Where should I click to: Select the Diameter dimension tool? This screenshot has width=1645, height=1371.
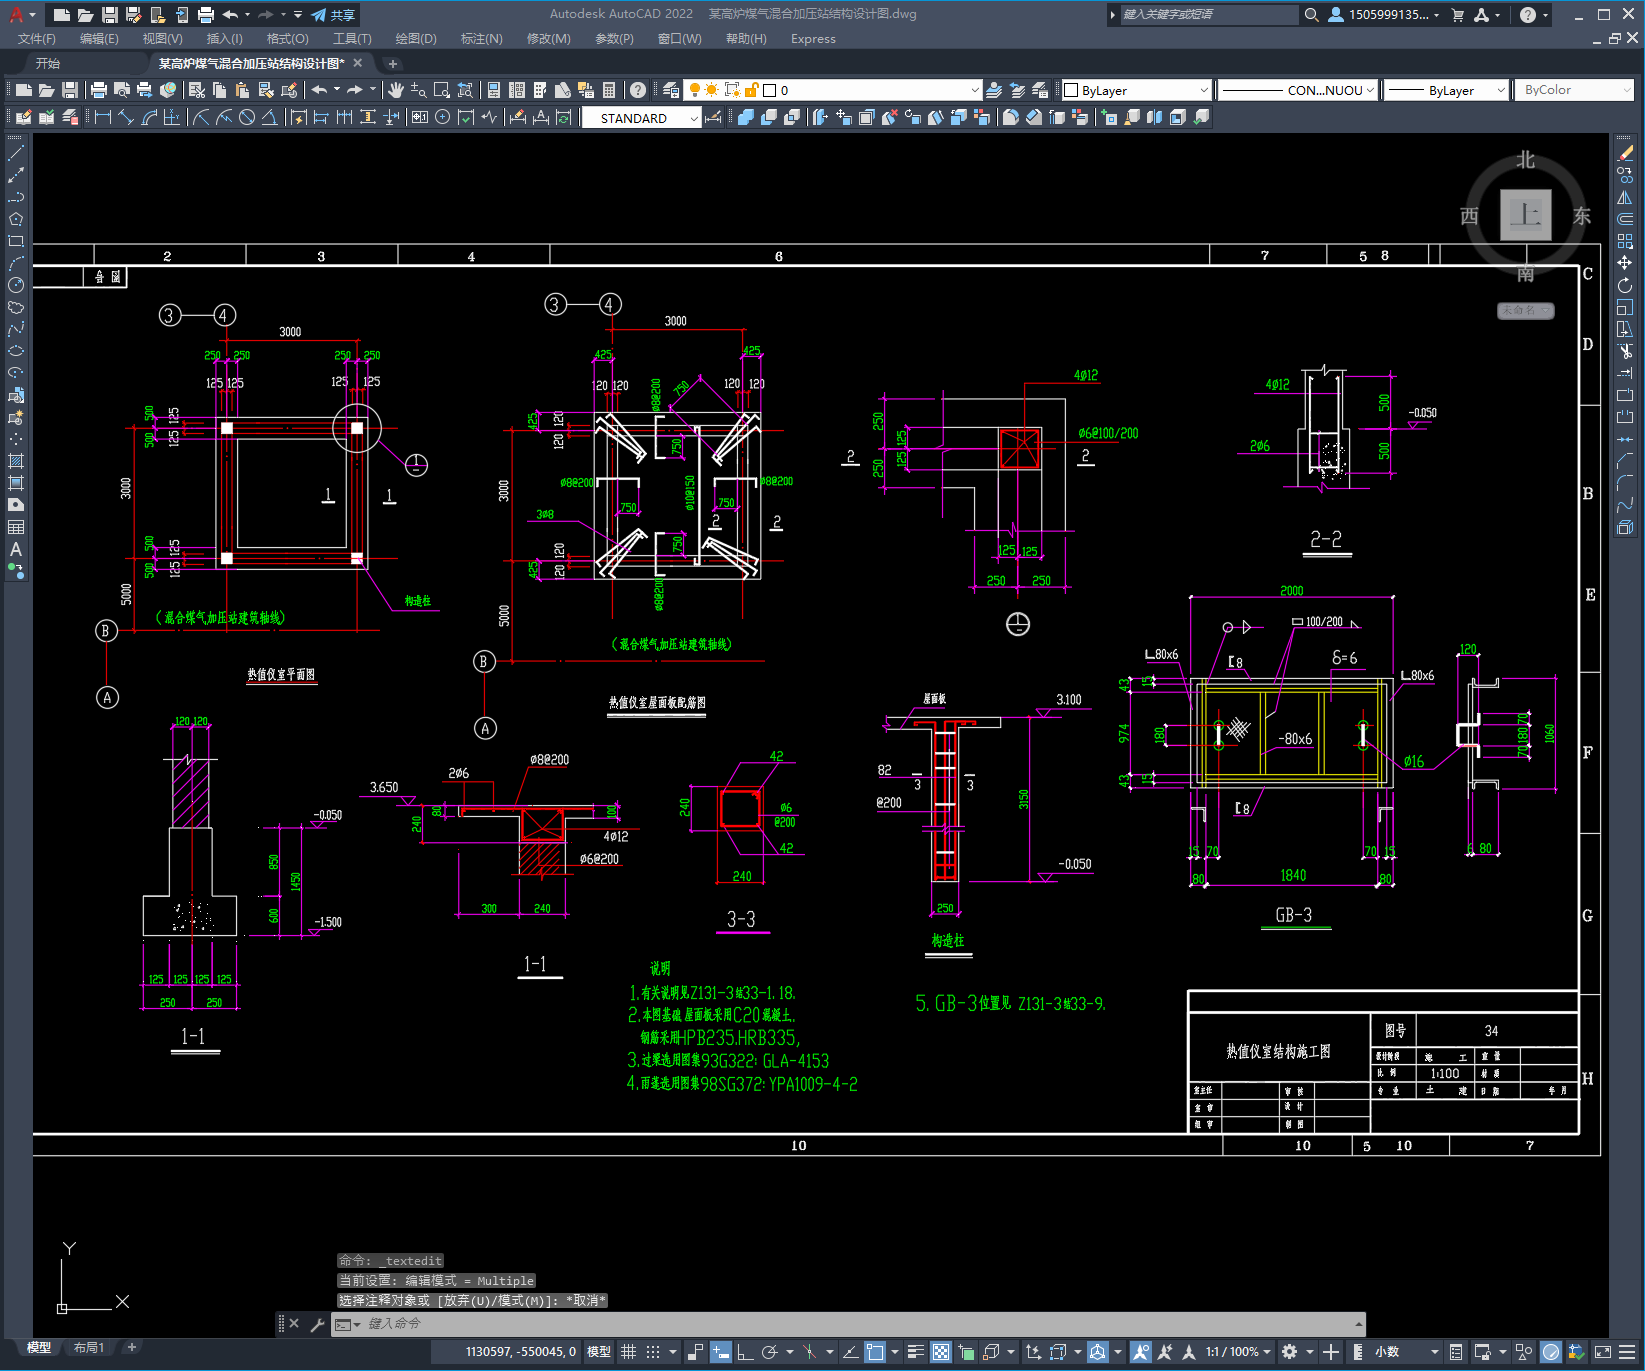point(247,118)
